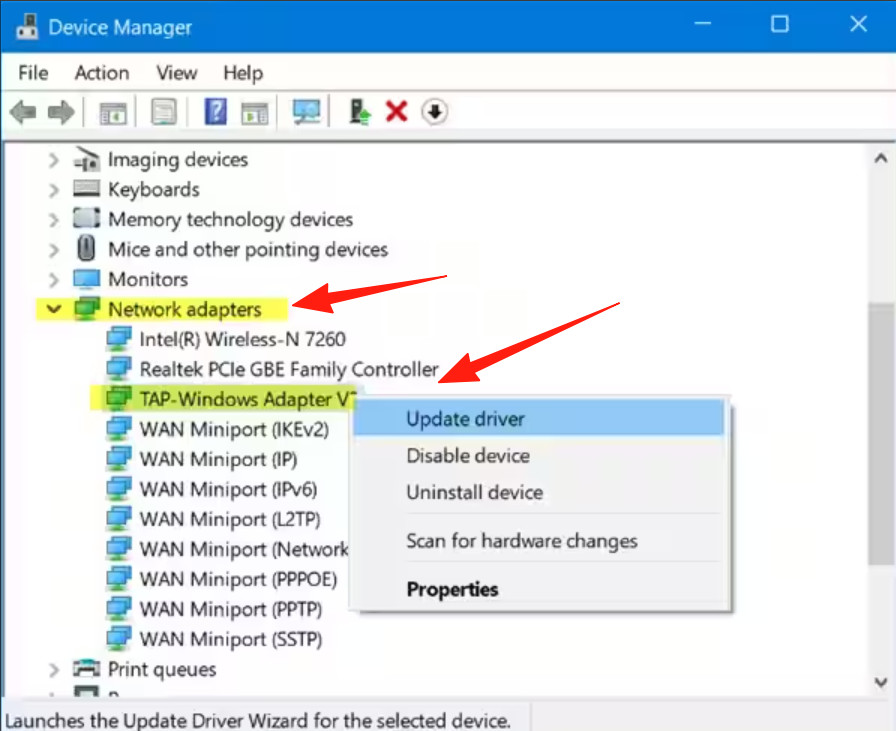Collapse the Network adapters category
This screenshot has width=896, height=731.
click(54, 309)
